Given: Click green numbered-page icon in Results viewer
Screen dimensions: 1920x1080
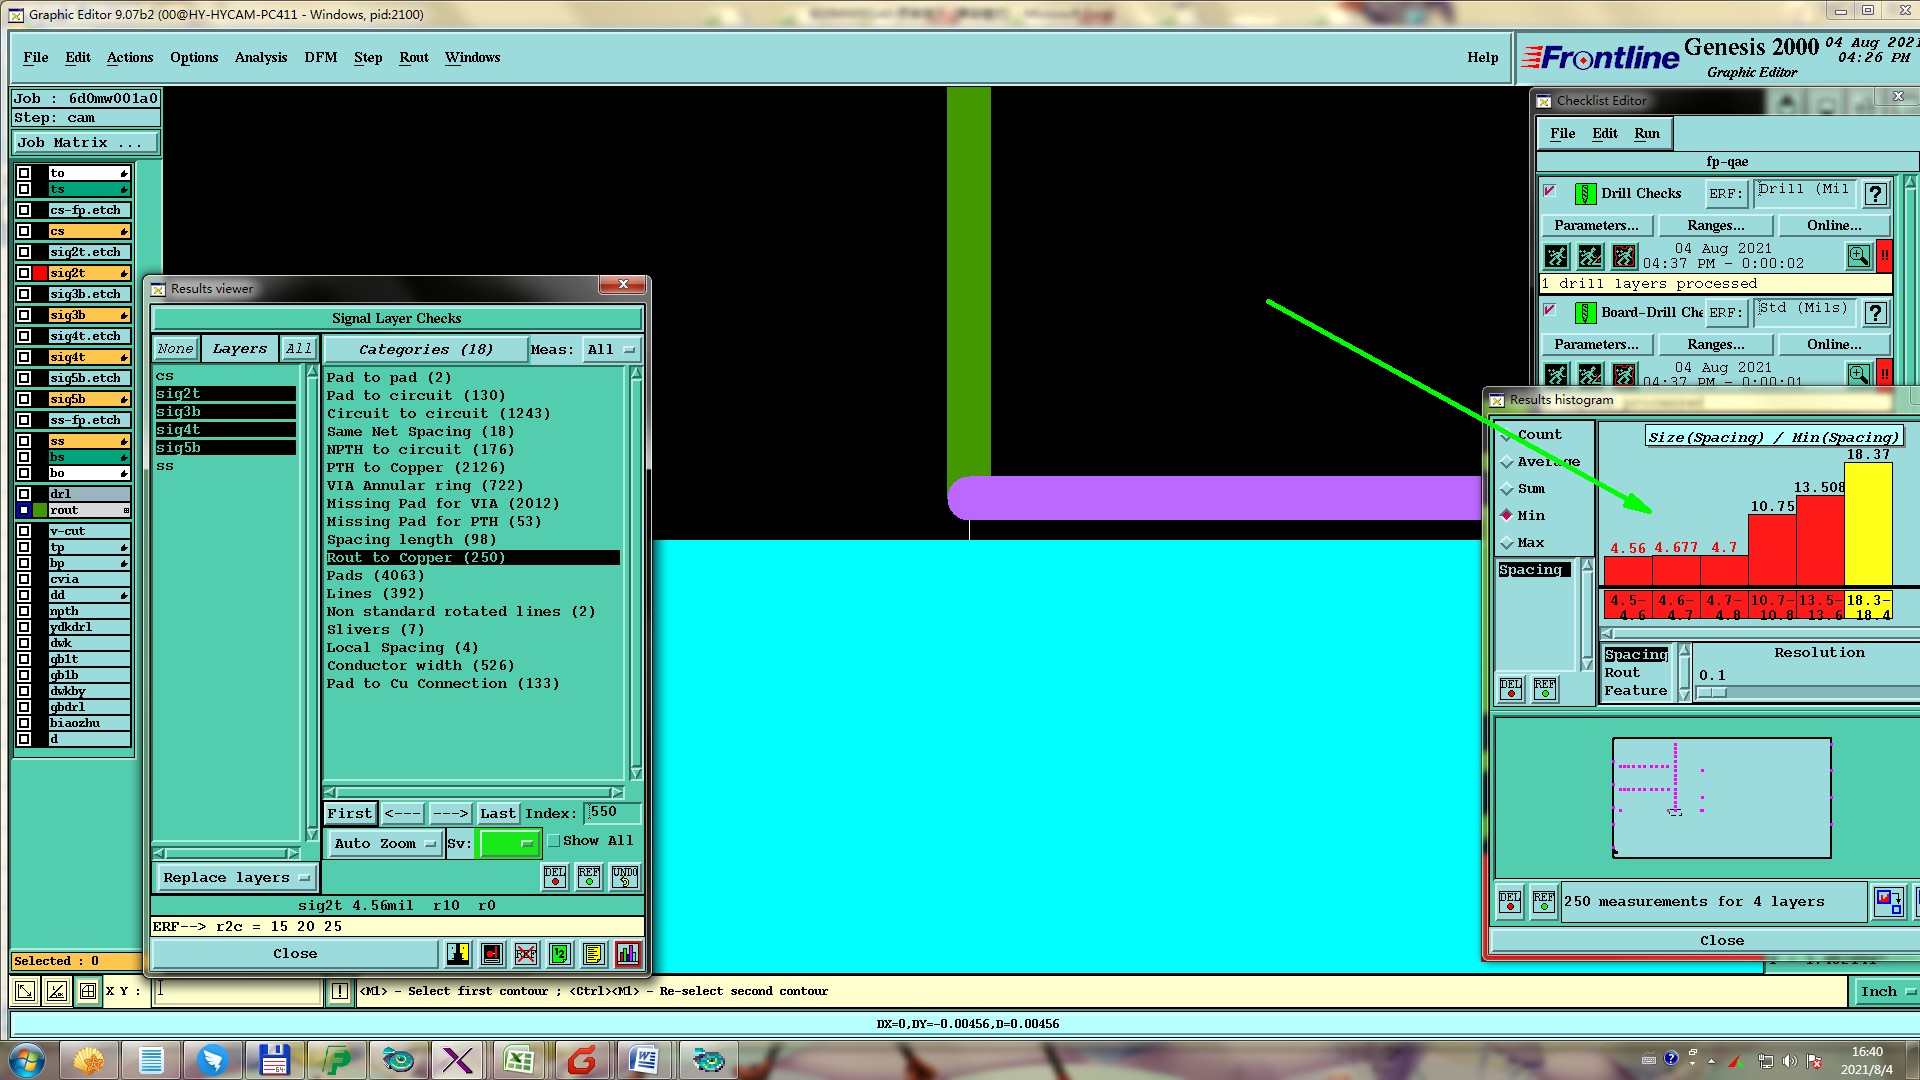Looking at the screenshot, I should [x=560, y=954].
